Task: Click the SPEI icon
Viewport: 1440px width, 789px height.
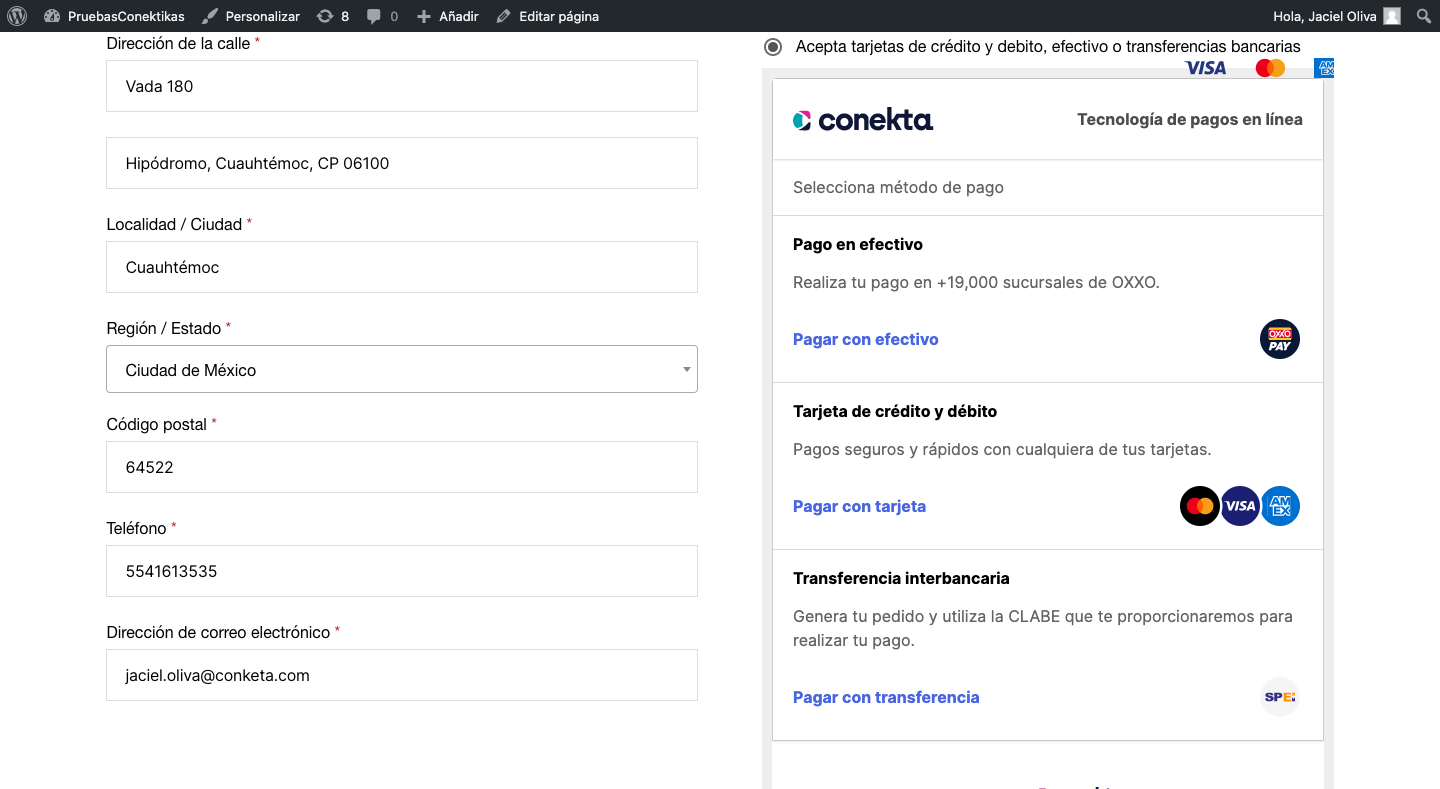Action: pyautogui.click(x=1280, y=697)
